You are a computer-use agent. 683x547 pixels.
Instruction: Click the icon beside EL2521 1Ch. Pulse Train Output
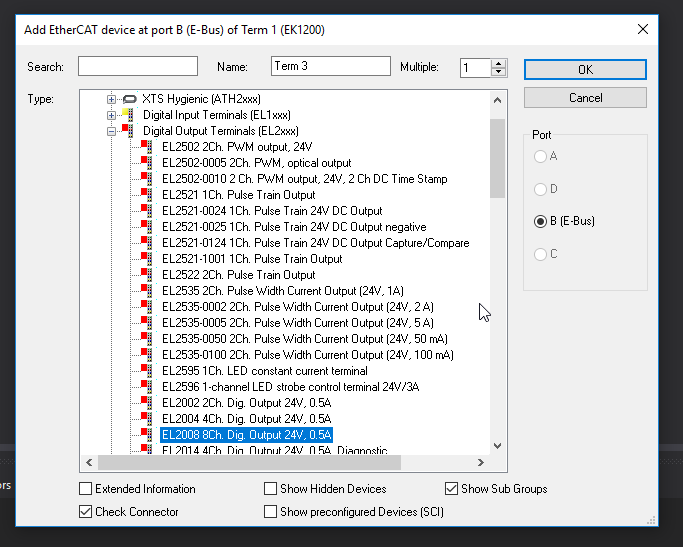pos(147,195)
